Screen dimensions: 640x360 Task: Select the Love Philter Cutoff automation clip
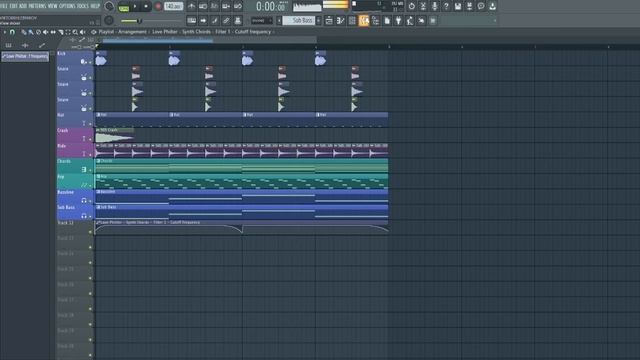(241, 227)
